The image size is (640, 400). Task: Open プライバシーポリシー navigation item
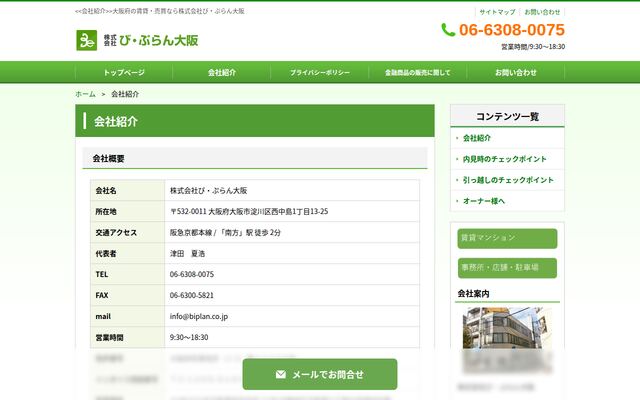click(x=320, y=72)
